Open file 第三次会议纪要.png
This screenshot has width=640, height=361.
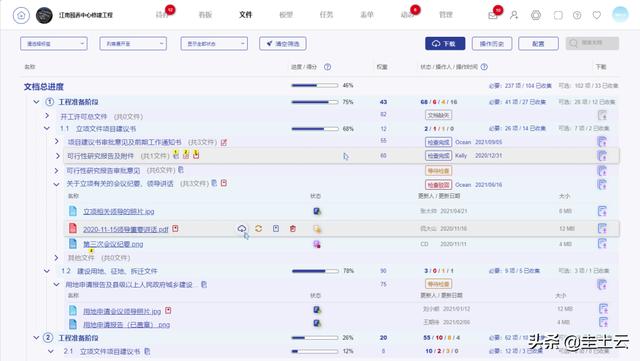pos(113,244)
